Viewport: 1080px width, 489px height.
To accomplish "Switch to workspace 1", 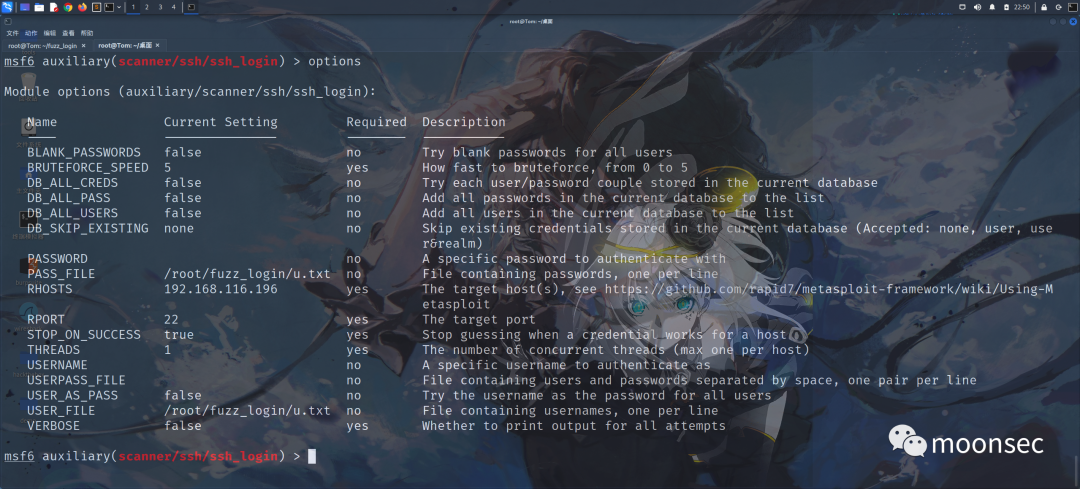I will click(x=133, y=7).
